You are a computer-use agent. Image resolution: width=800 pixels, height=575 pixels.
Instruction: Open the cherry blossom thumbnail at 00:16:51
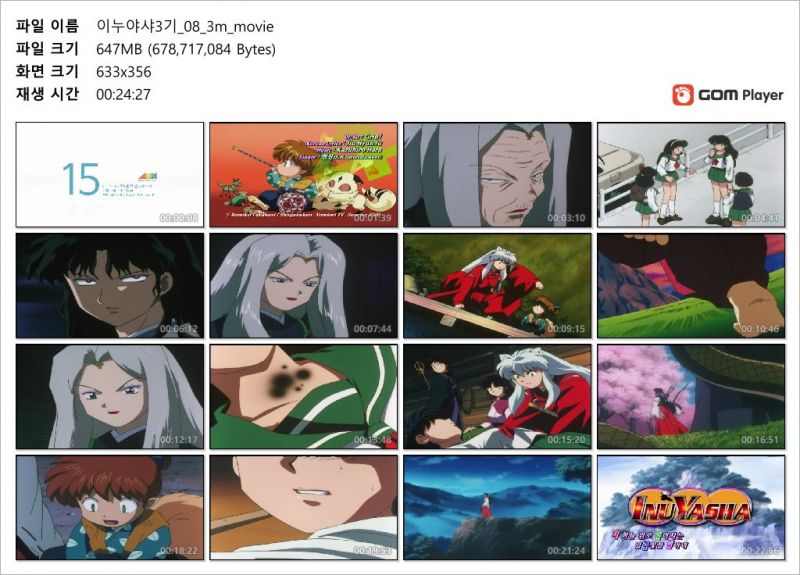(691, 396)
